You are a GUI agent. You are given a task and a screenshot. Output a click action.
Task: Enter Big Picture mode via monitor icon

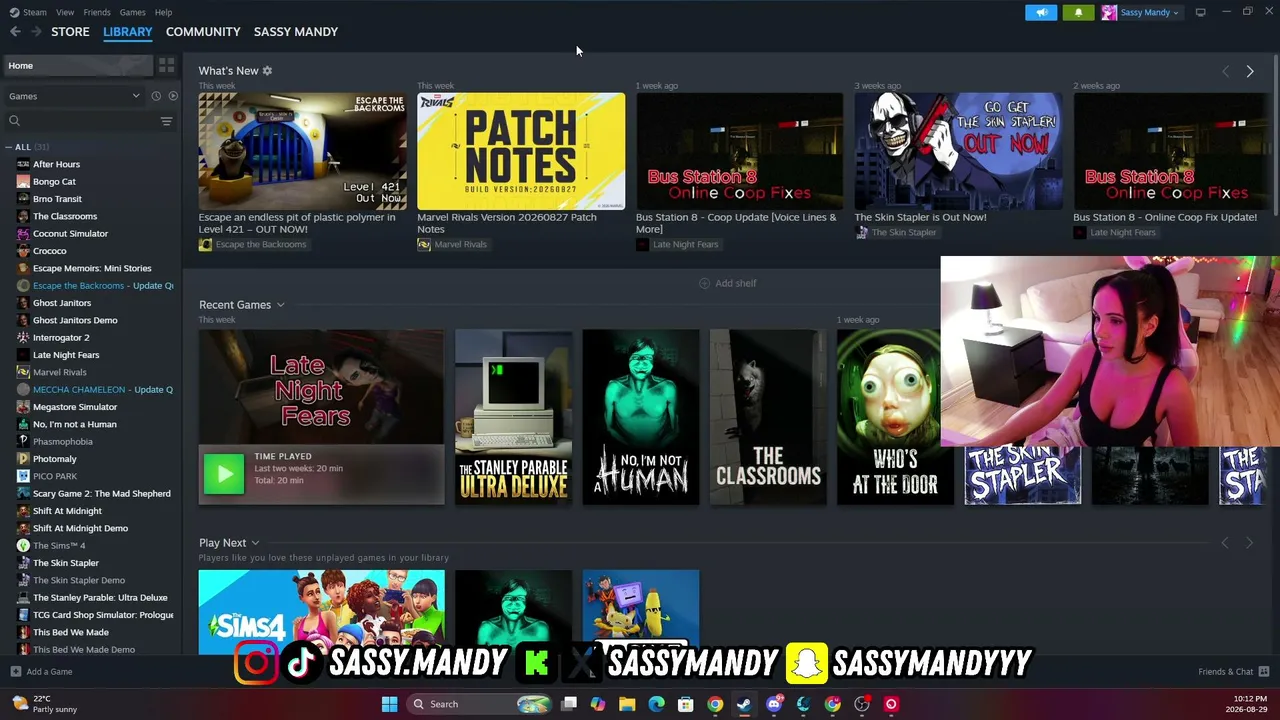point(1200,12)
